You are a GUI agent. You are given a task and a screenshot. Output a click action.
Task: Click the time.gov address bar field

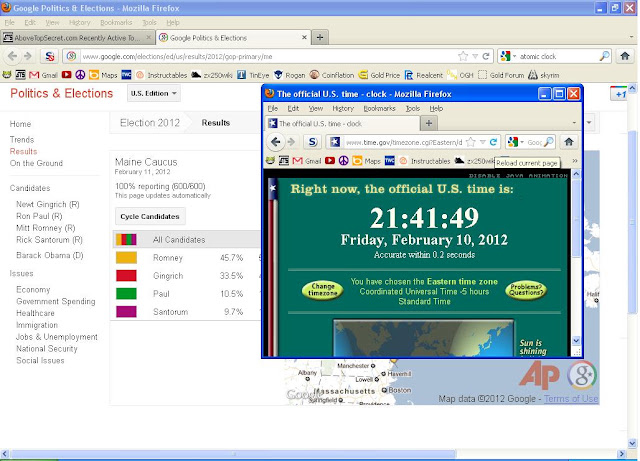tap(404, 142)
